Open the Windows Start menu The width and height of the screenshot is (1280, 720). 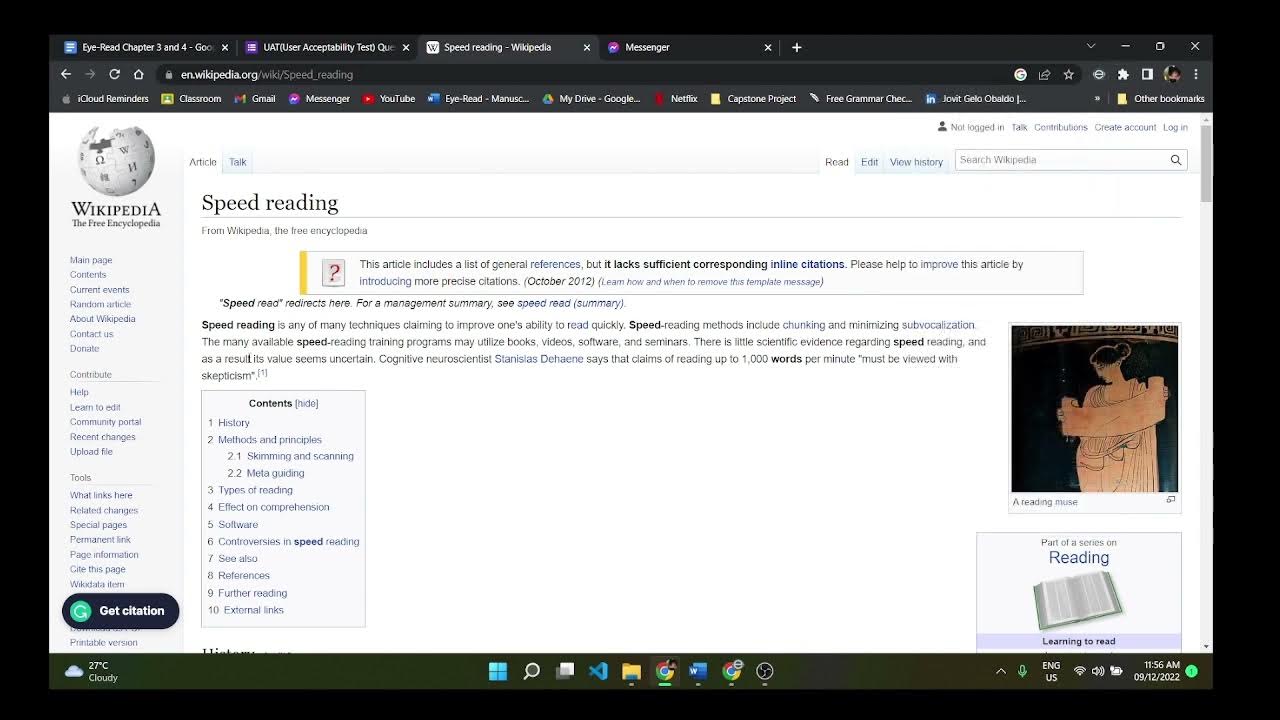click(x=497, y=671)
